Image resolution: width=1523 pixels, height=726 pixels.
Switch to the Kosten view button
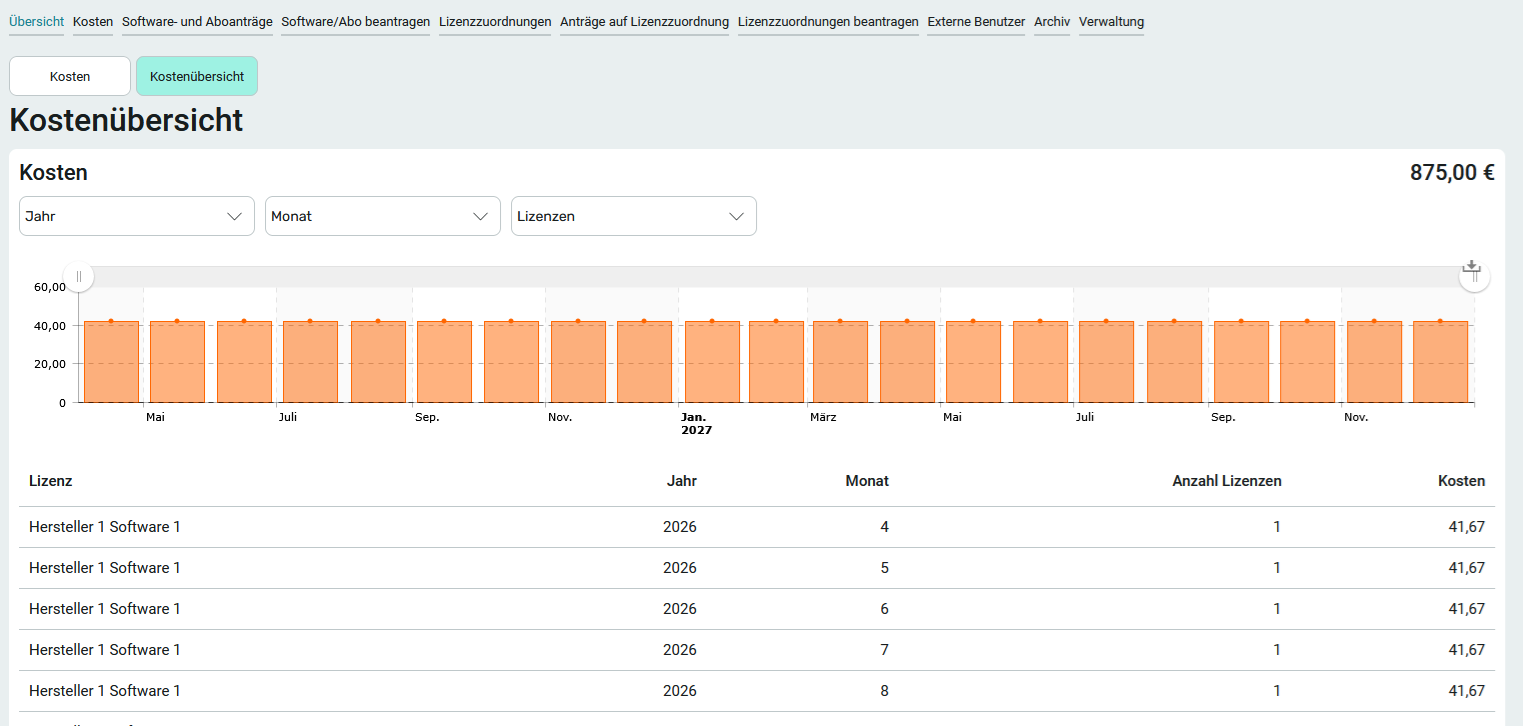[x=70, y=76]
